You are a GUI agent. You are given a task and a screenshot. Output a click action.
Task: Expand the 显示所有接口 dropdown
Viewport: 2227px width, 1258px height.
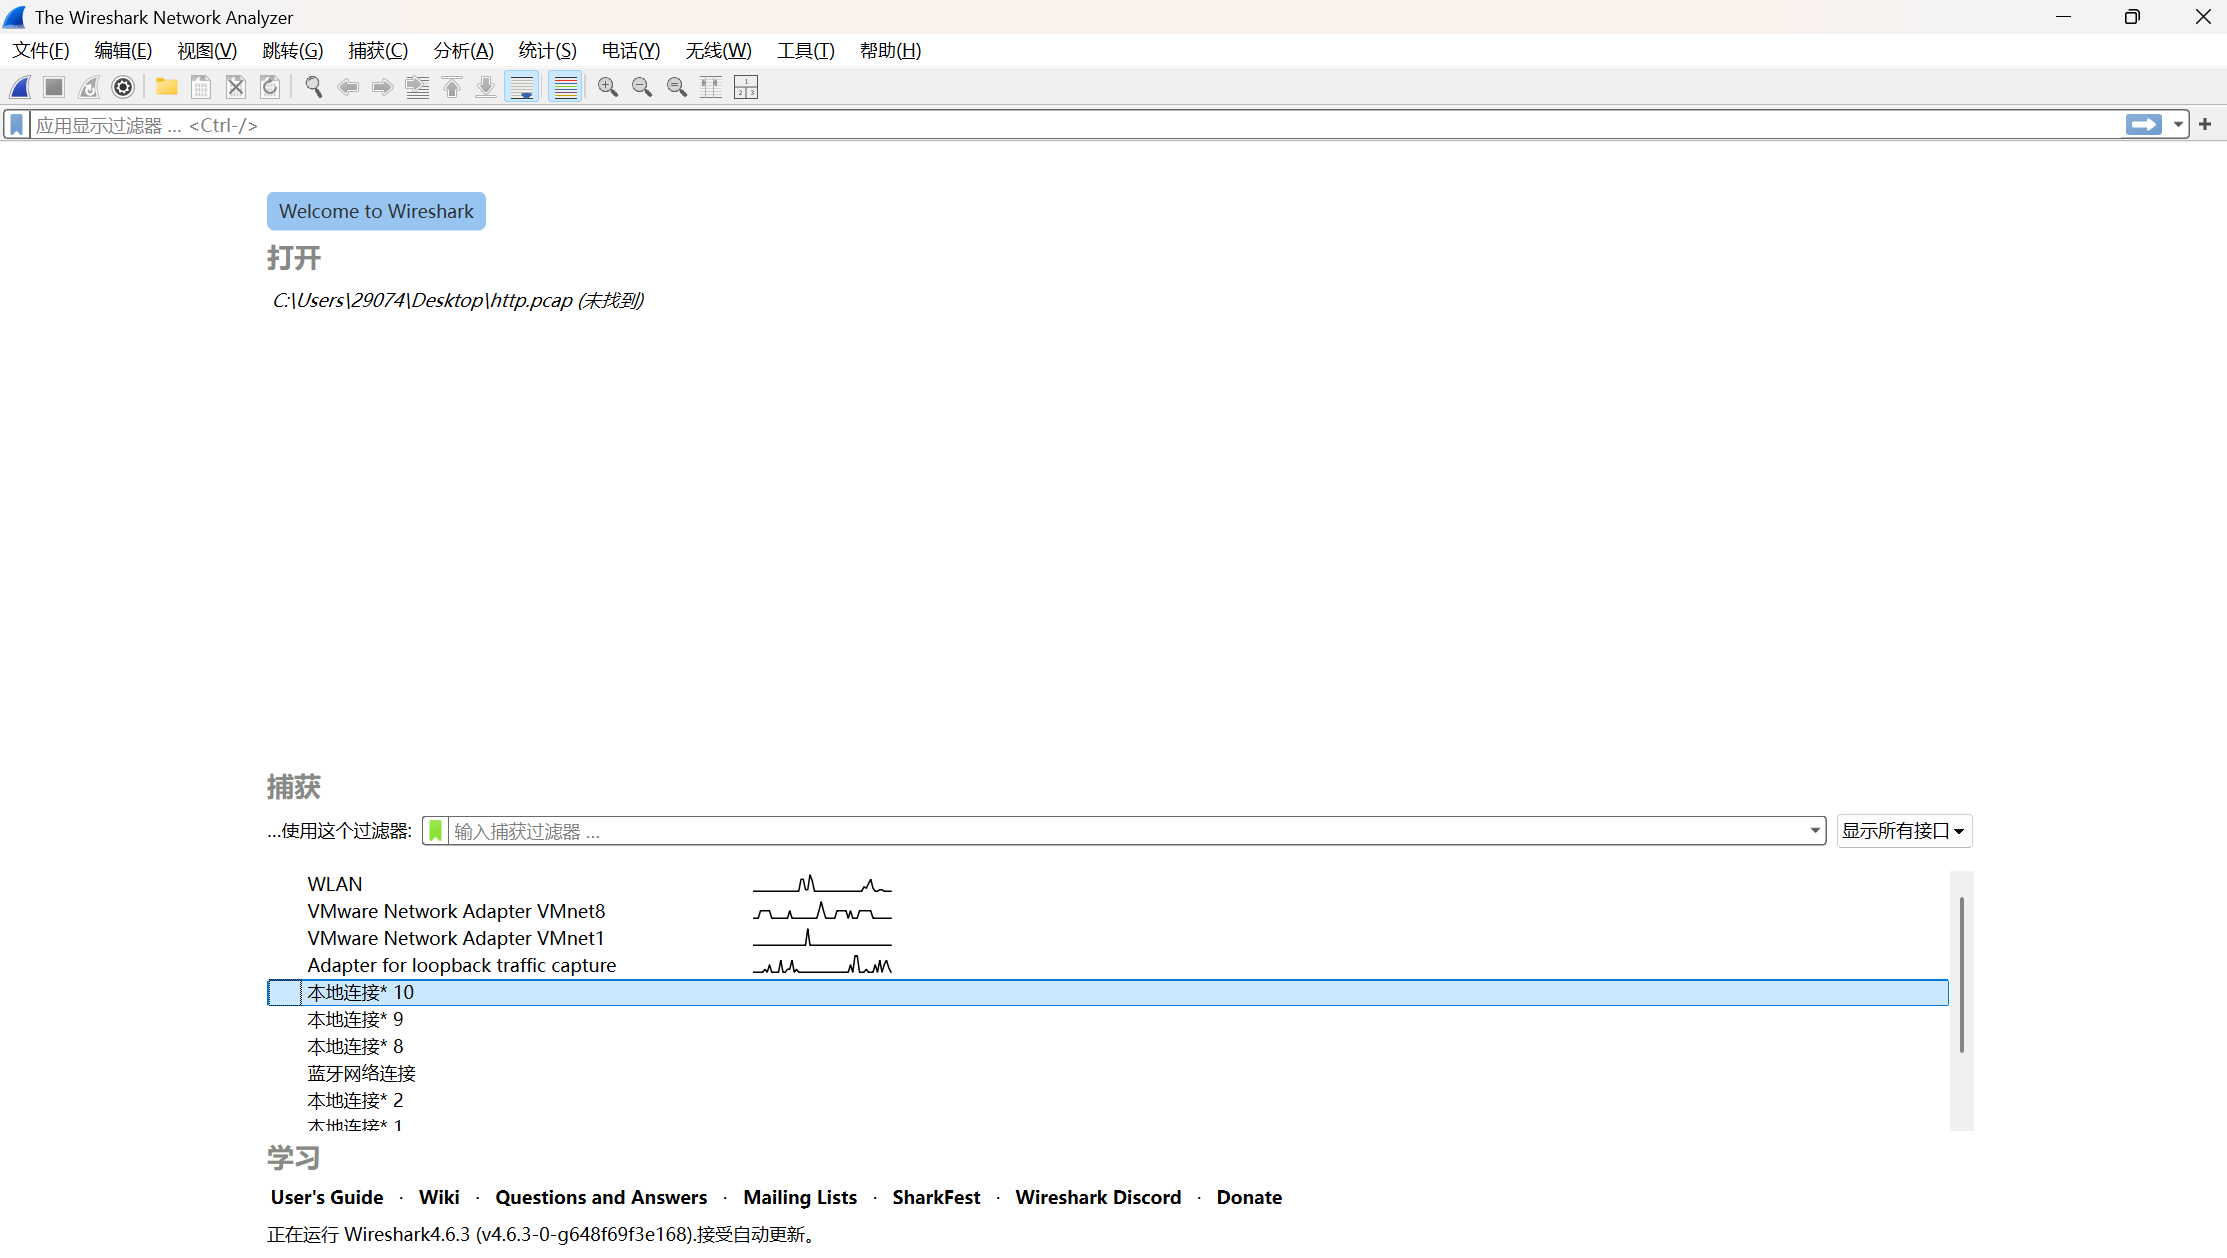(1903, 831)
